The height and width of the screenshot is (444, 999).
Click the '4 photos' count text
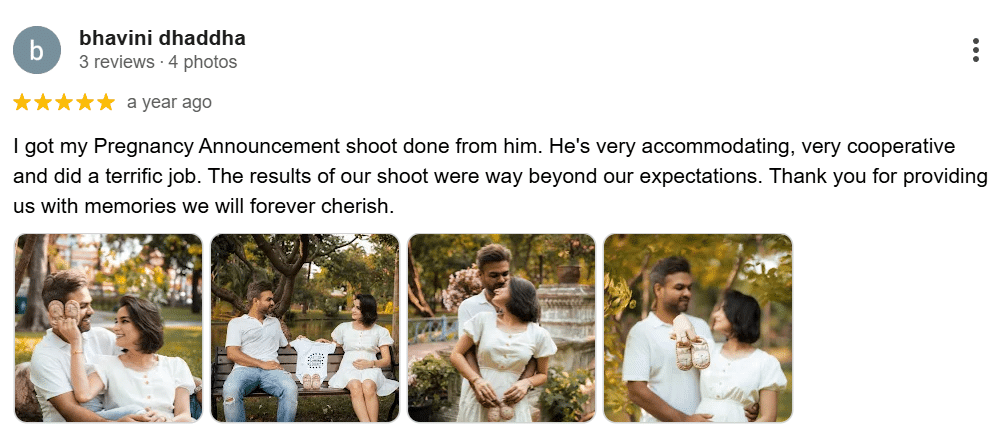203,62
